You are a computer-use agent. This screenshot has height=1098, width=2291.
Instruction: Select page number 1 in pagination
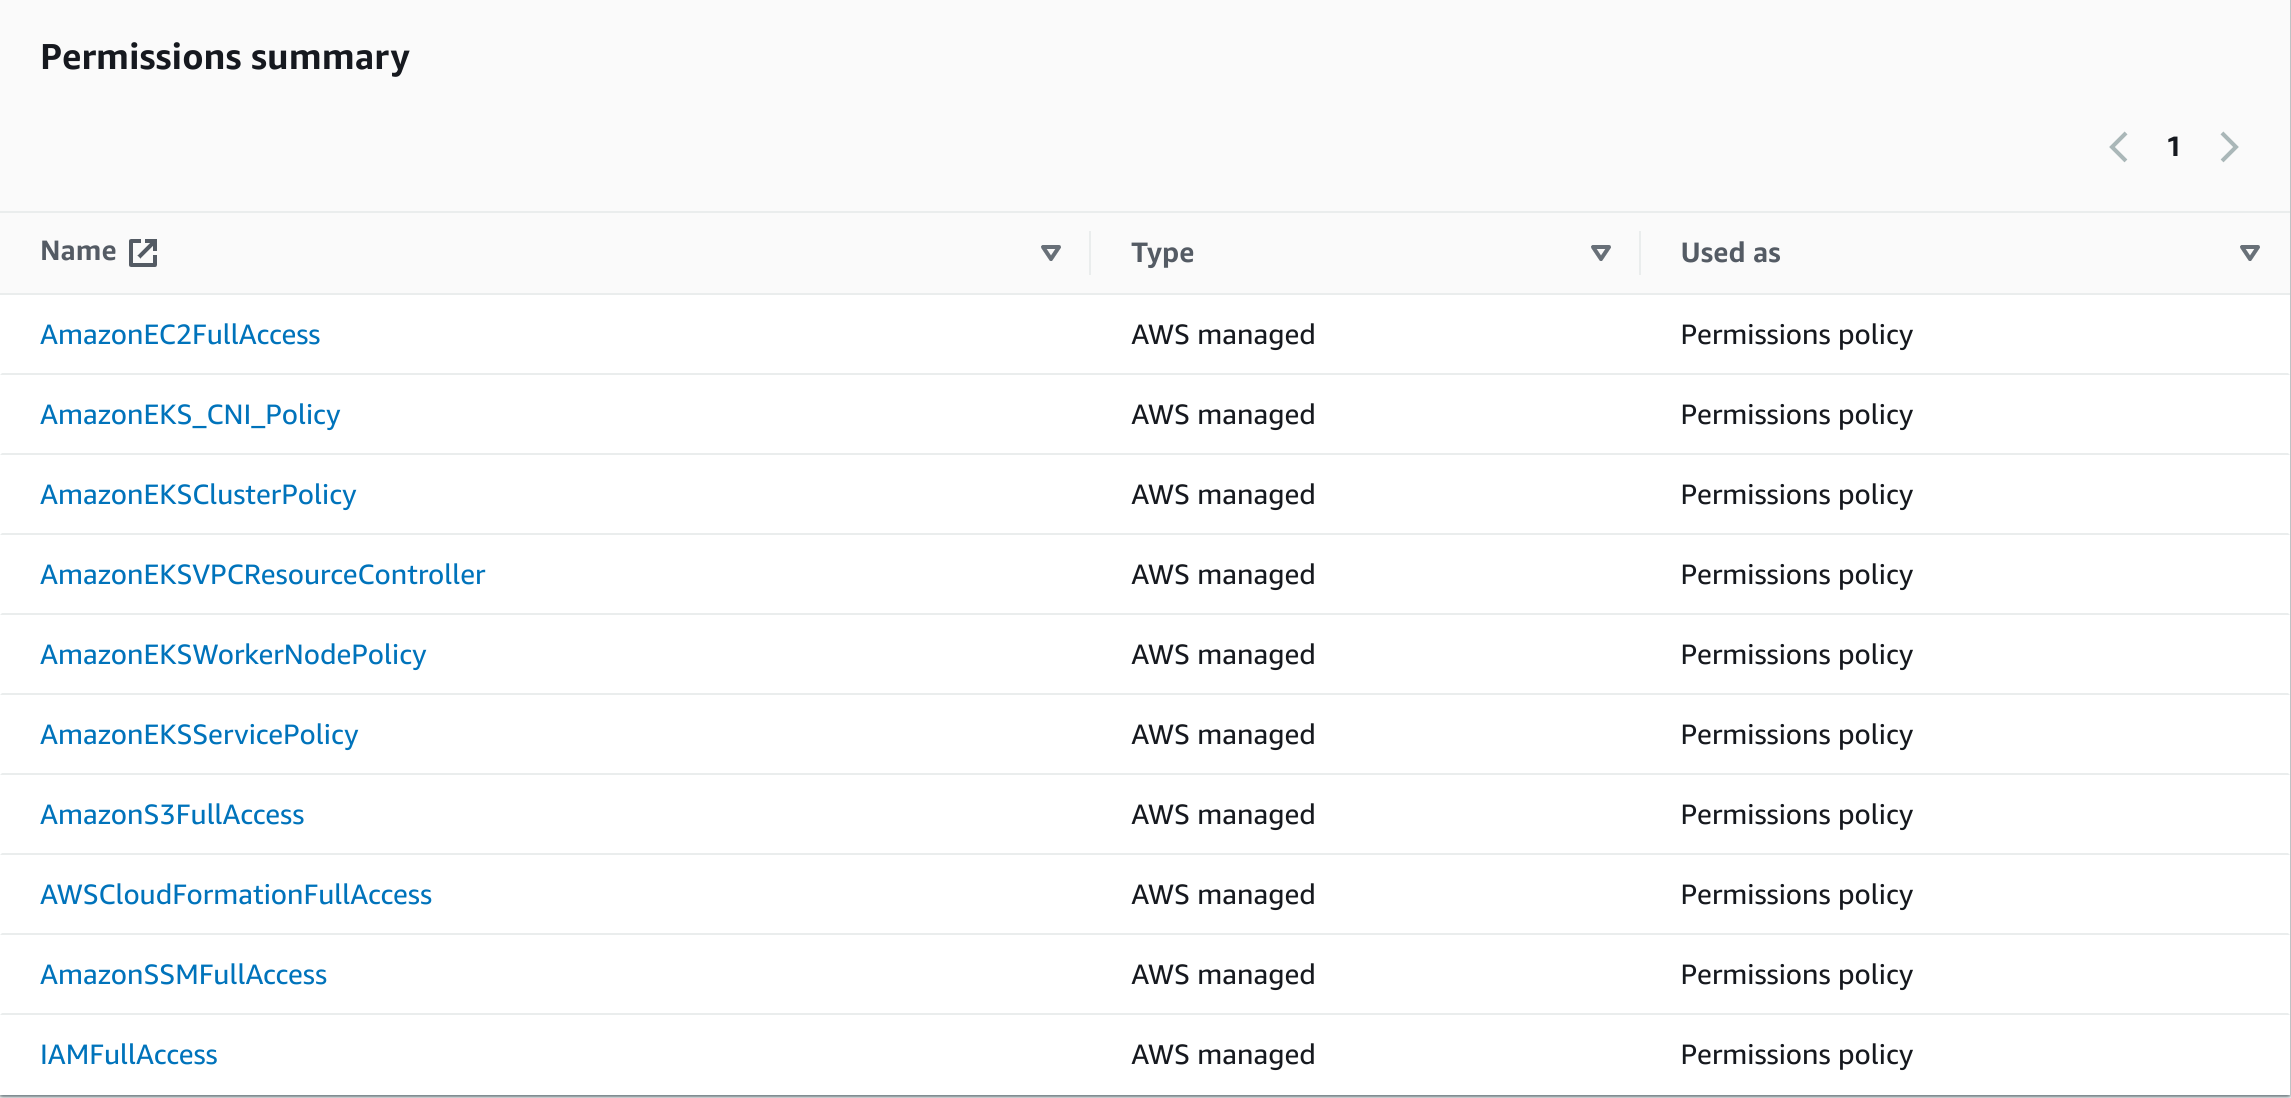tap(2173, 147)
